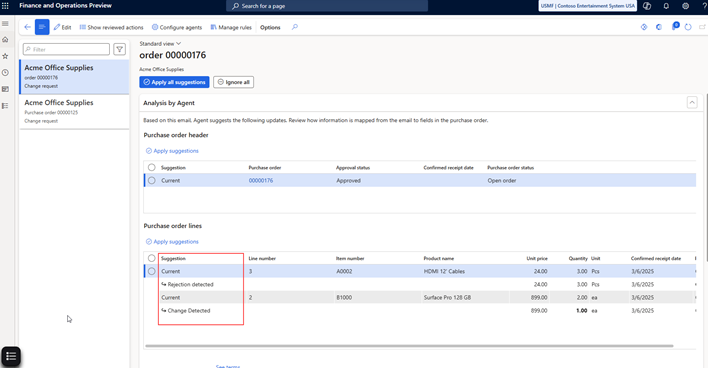
Task: Toggle the blue list view button
Action: [x=42, y=27]
